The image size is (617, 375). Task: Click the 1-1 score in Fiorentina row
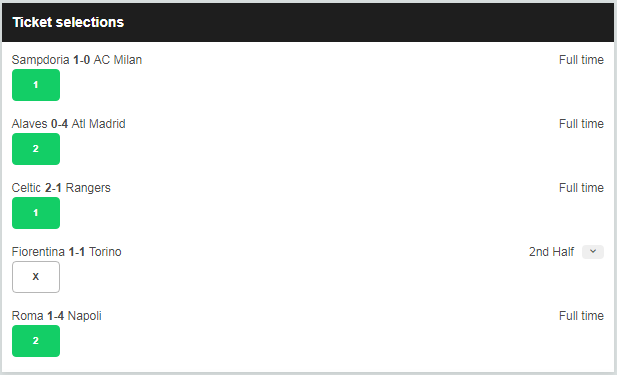click(x=77, y=252)
